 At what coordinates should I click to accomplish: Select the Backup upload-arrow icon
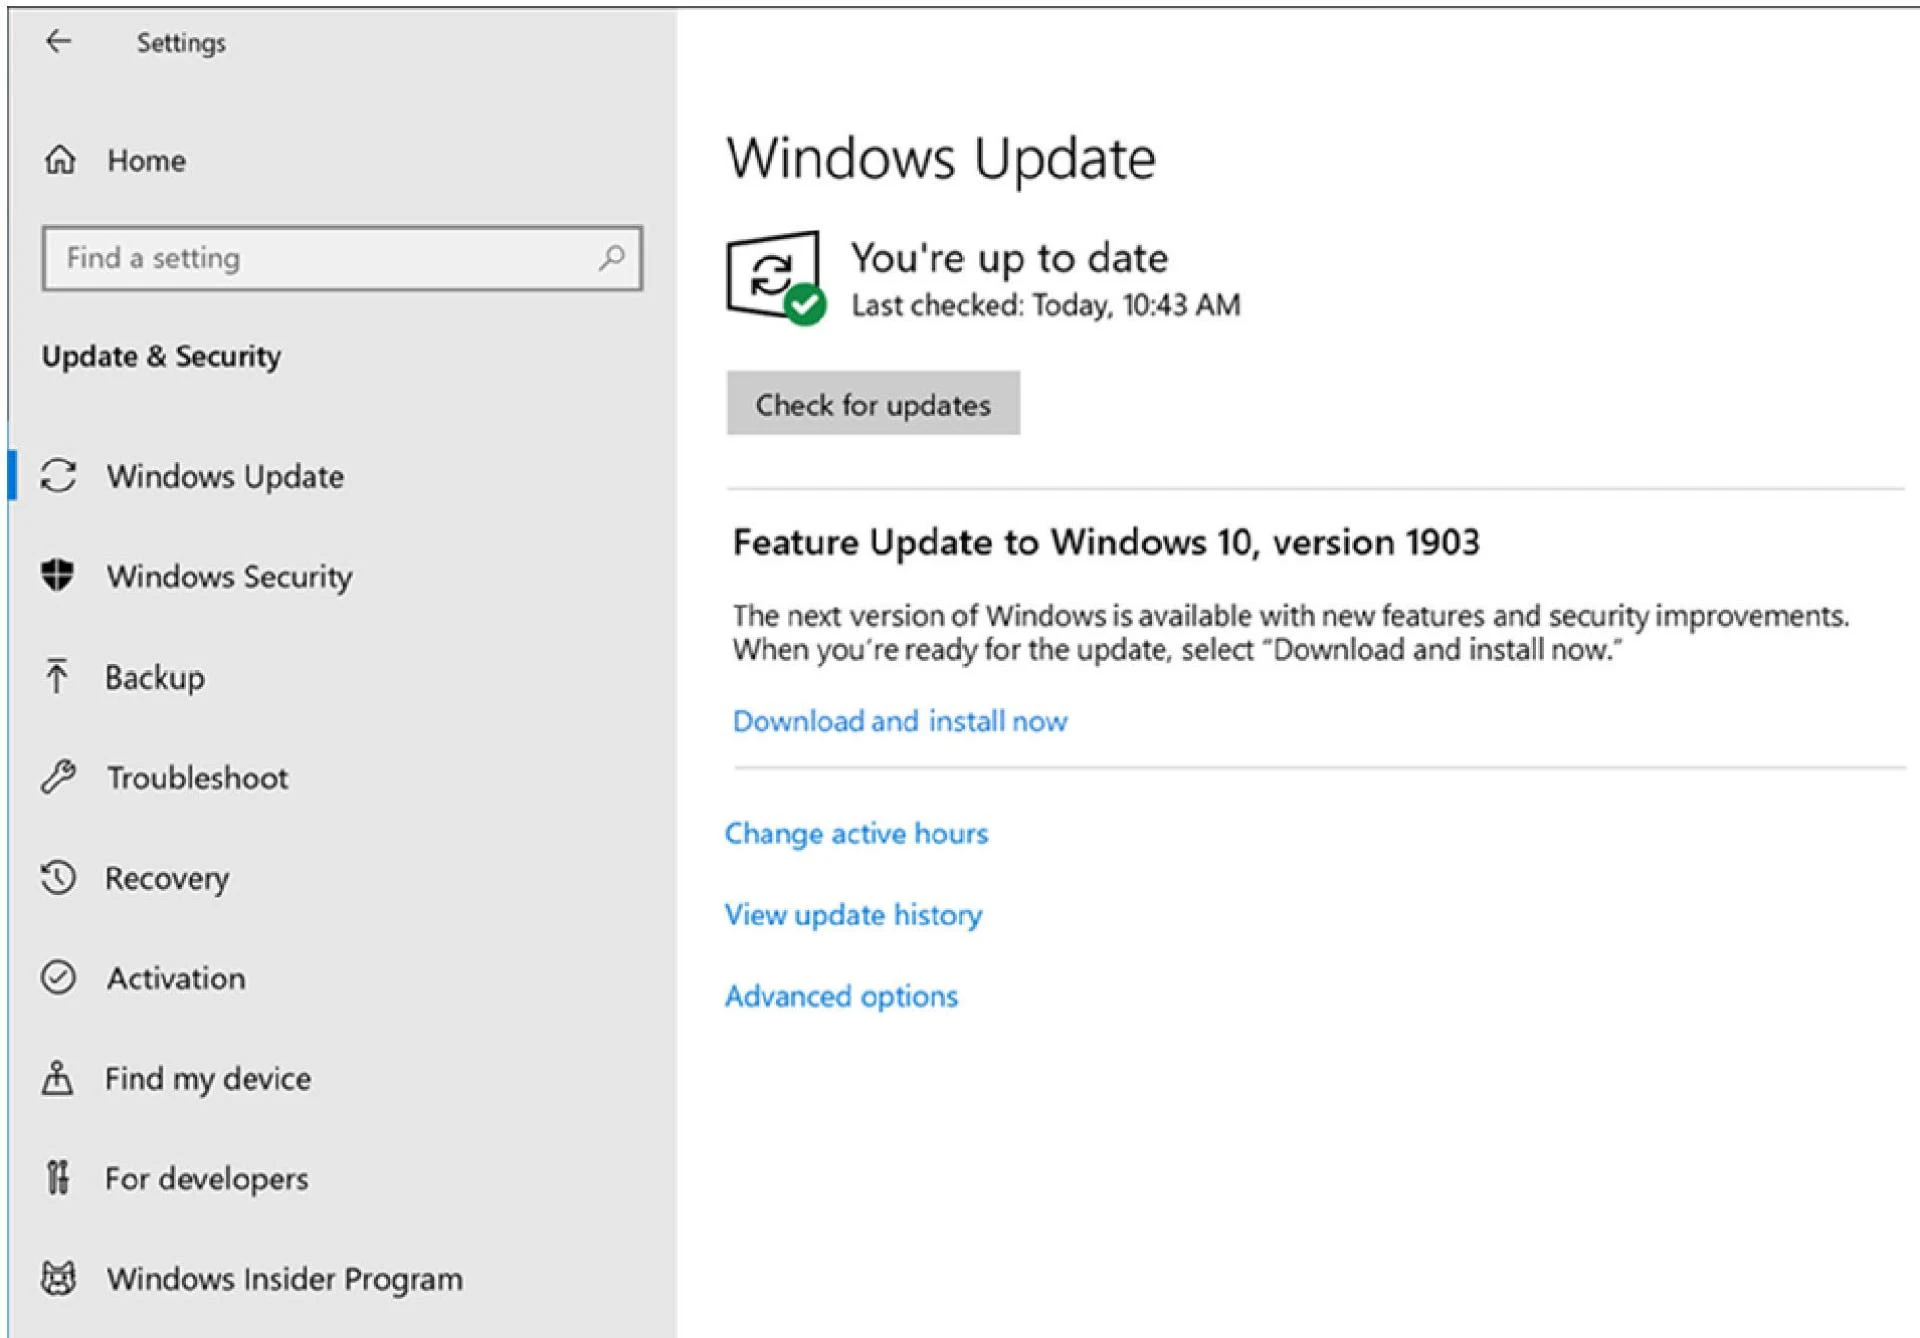coord(58,677)
